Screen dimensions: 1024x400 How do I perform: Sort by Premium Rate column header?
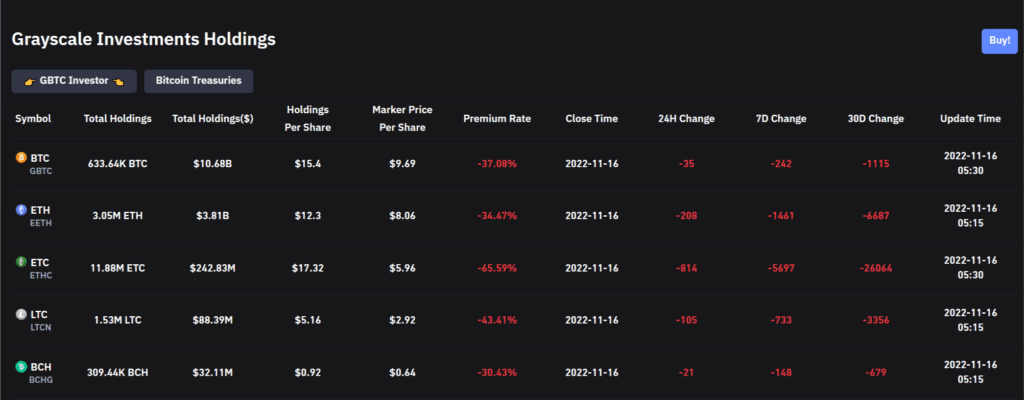point(497,119)
